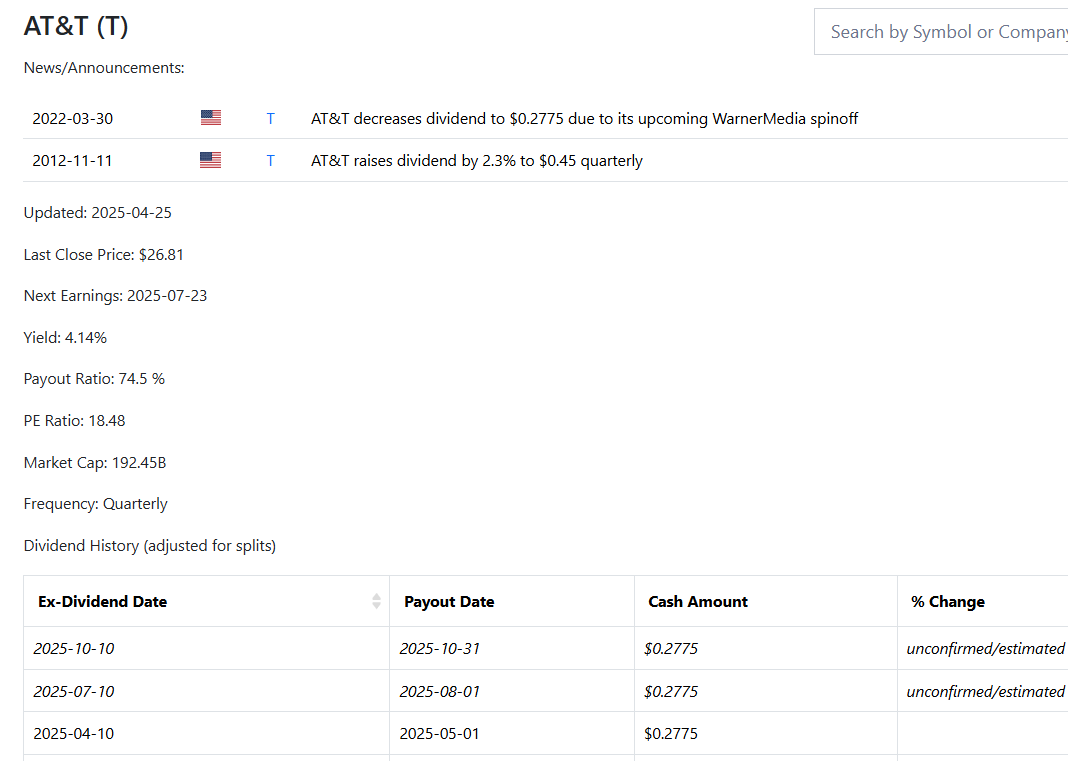The width and height of the screenshot is (1068, 761).
Task: Select the Payout Date column header
Action: 512,602
